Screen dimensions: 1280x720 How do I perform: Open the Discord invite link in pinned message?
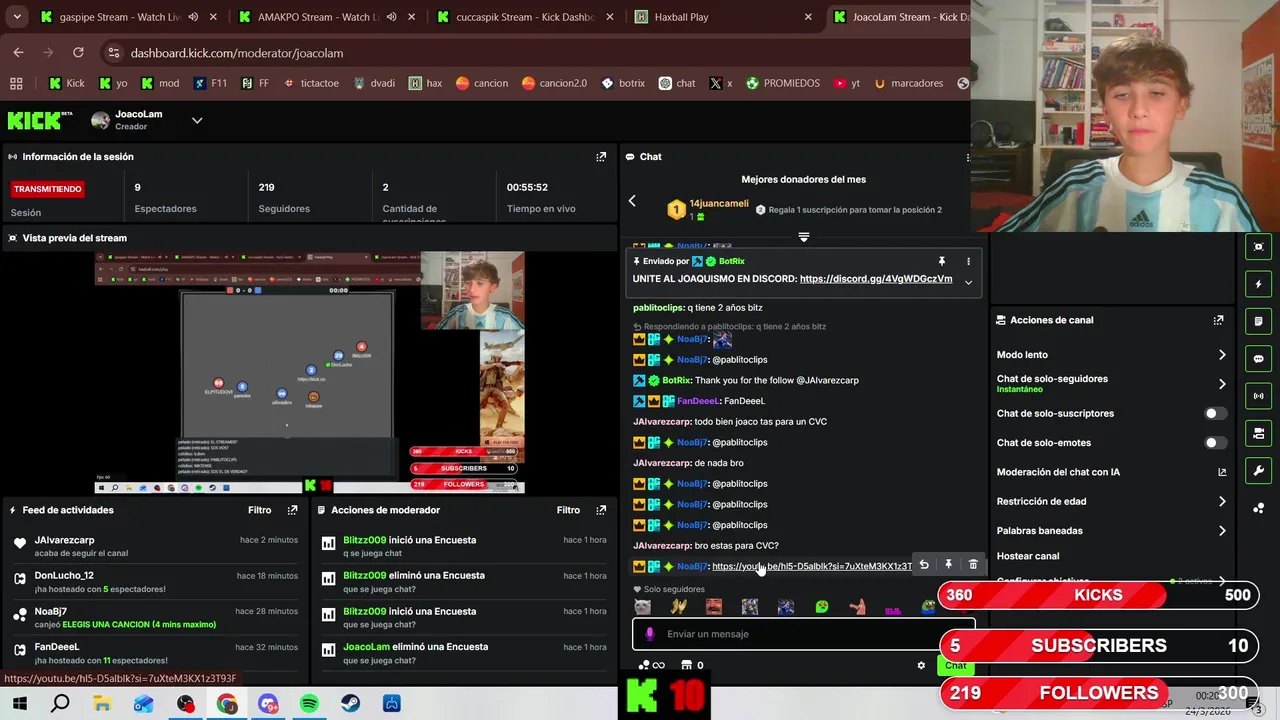(876, 279)
